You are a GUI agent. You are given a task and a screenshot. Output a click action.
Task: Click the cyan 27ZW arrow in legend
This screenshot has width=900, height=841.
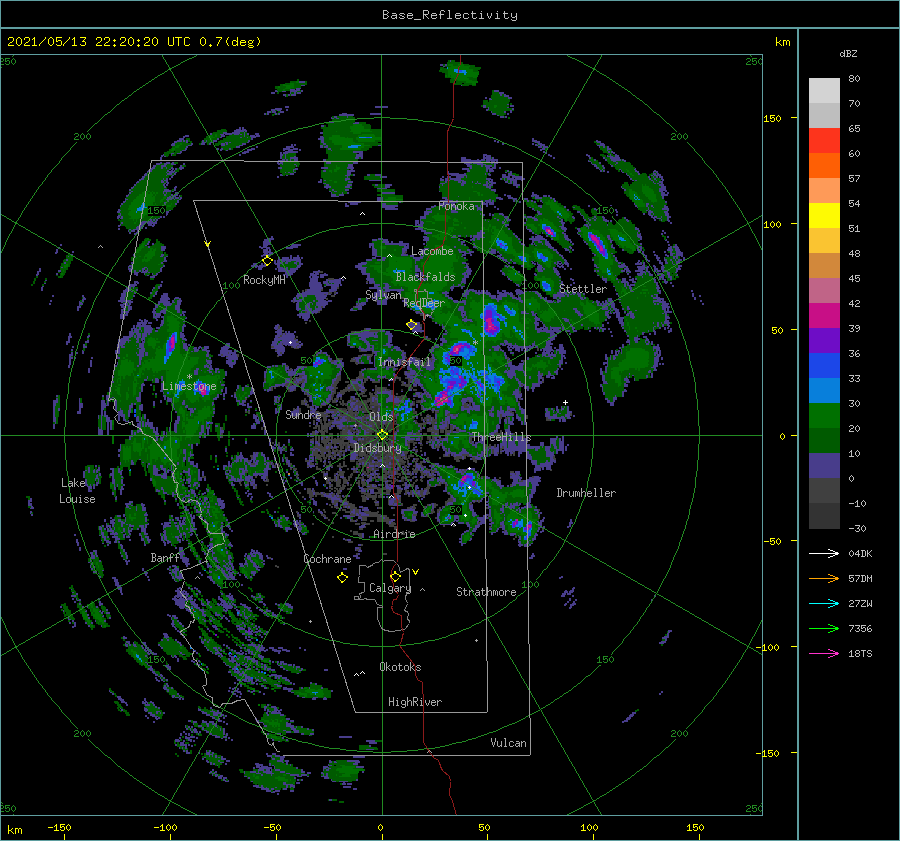pyautogui.click(x=824, y=603)
